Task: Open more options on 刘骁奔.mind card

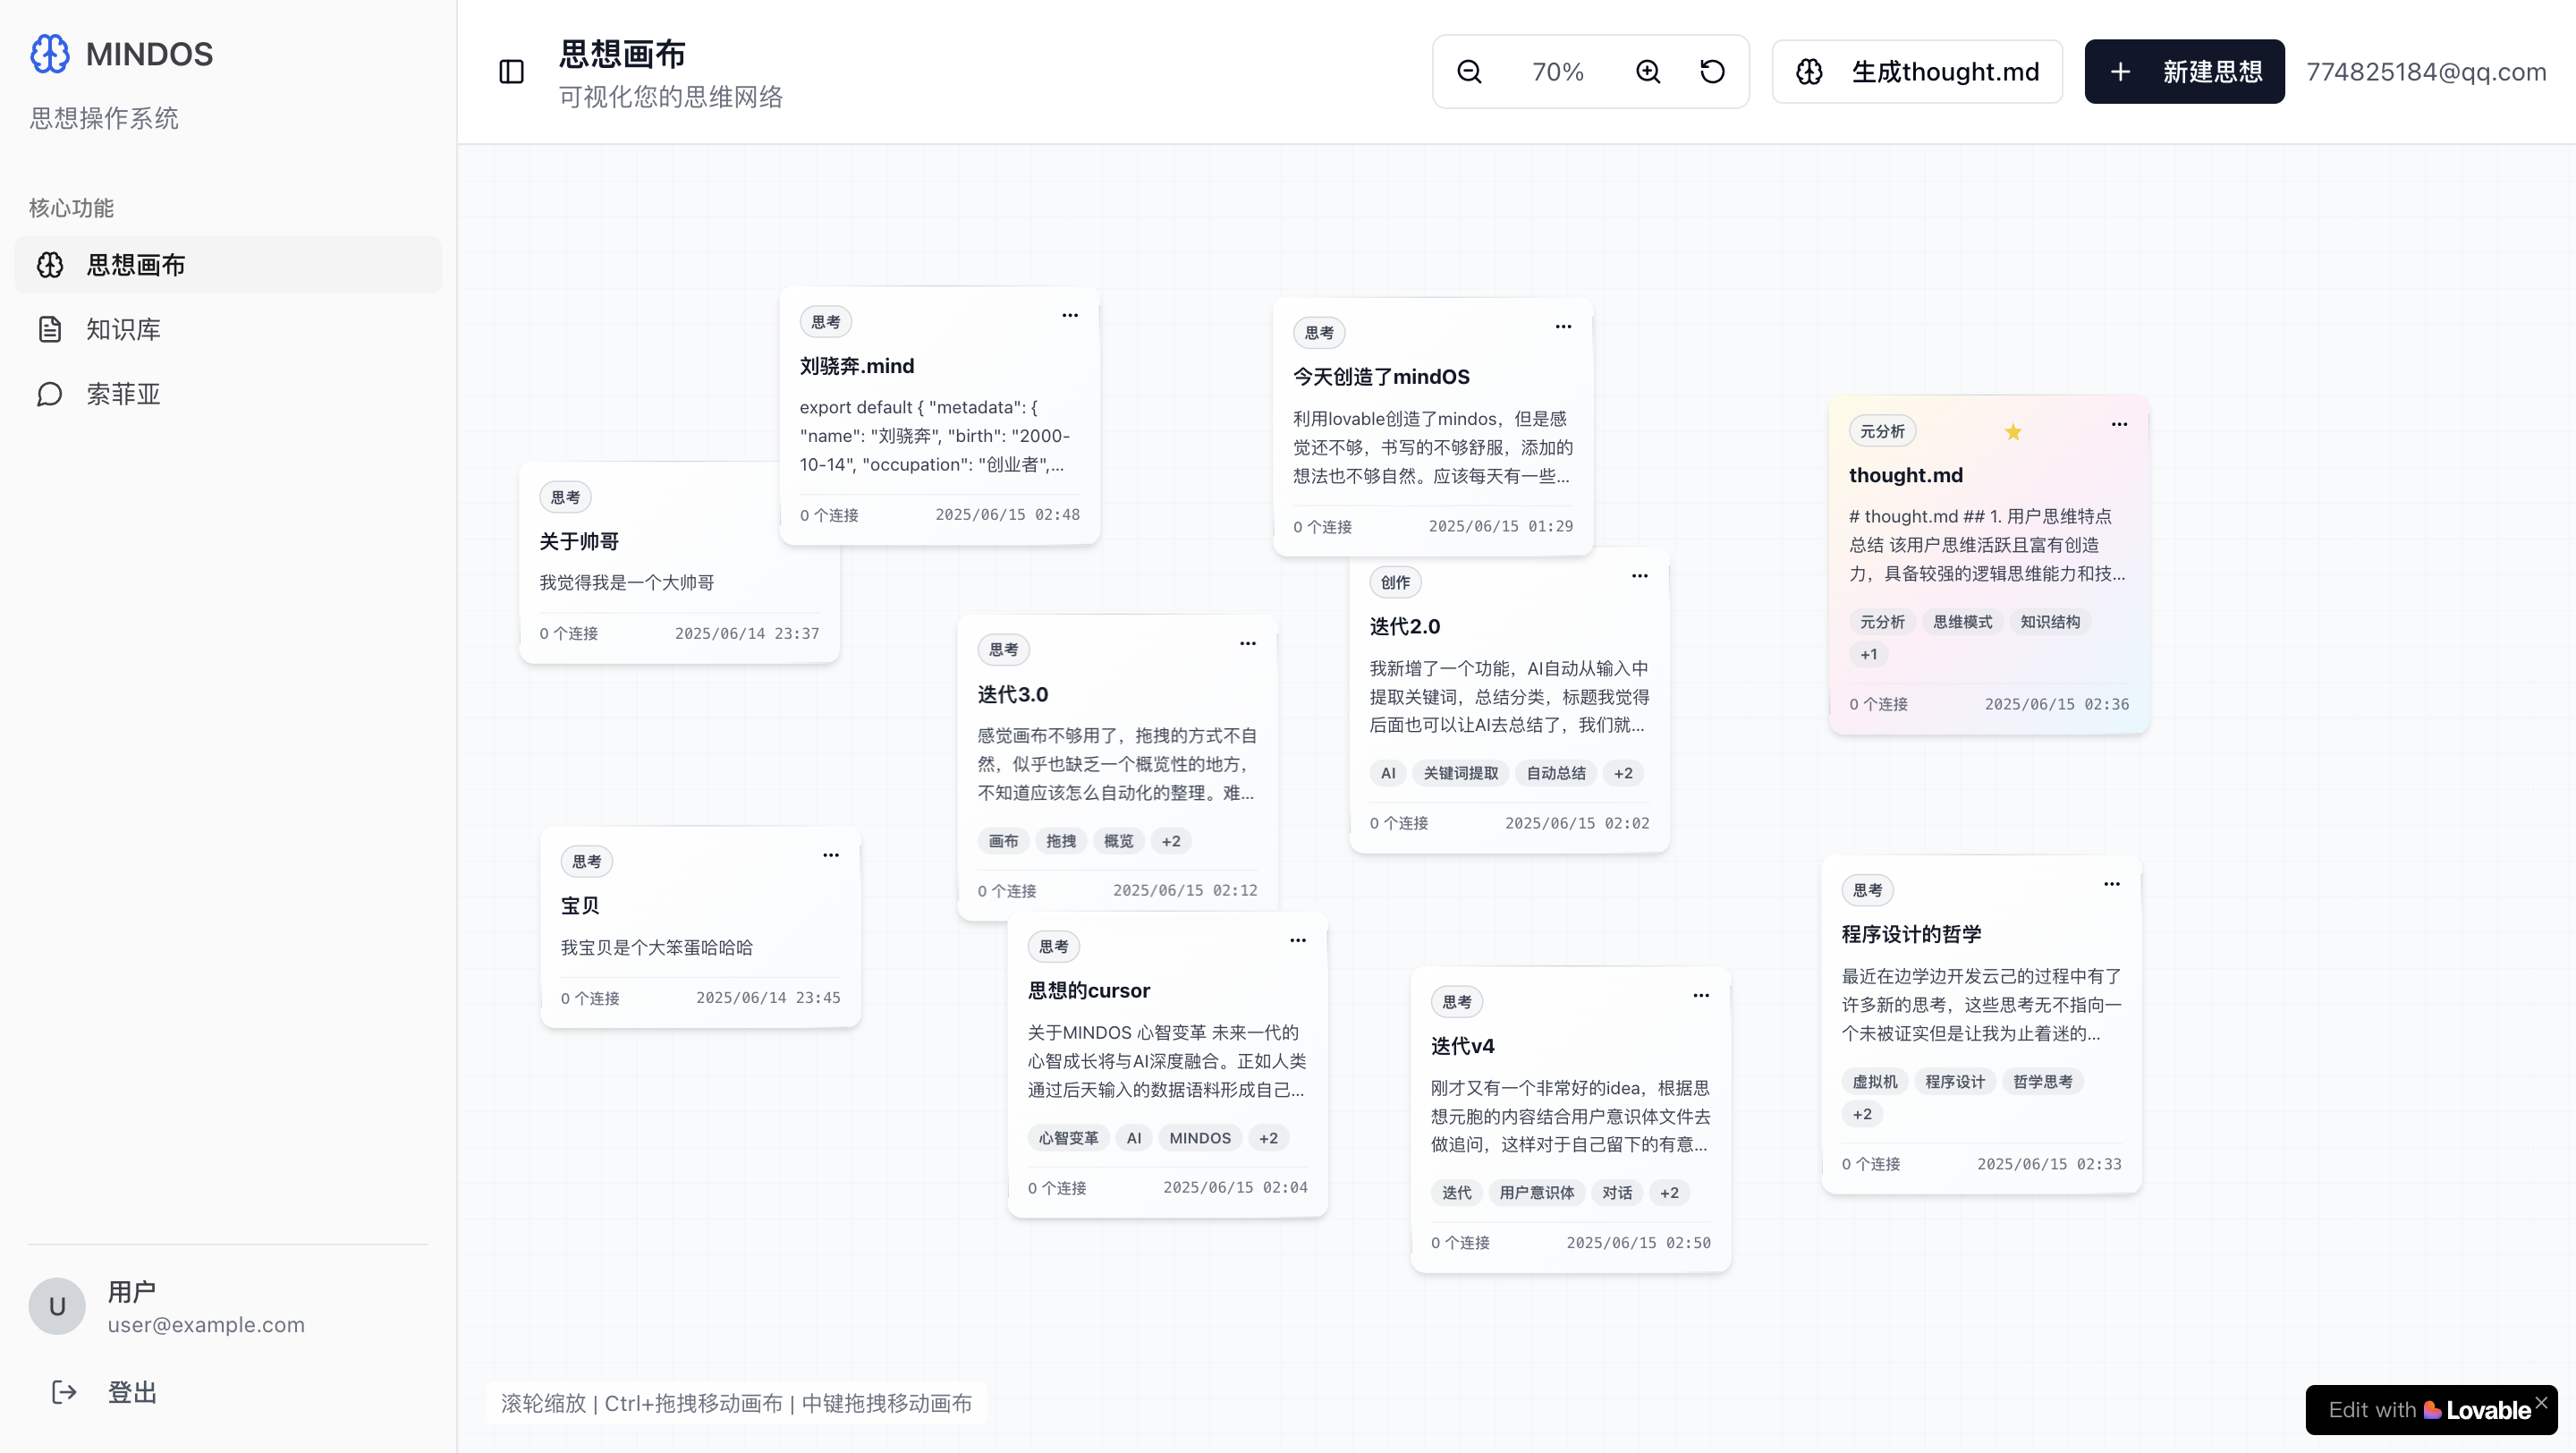Action: click(x=1070, y=315)
